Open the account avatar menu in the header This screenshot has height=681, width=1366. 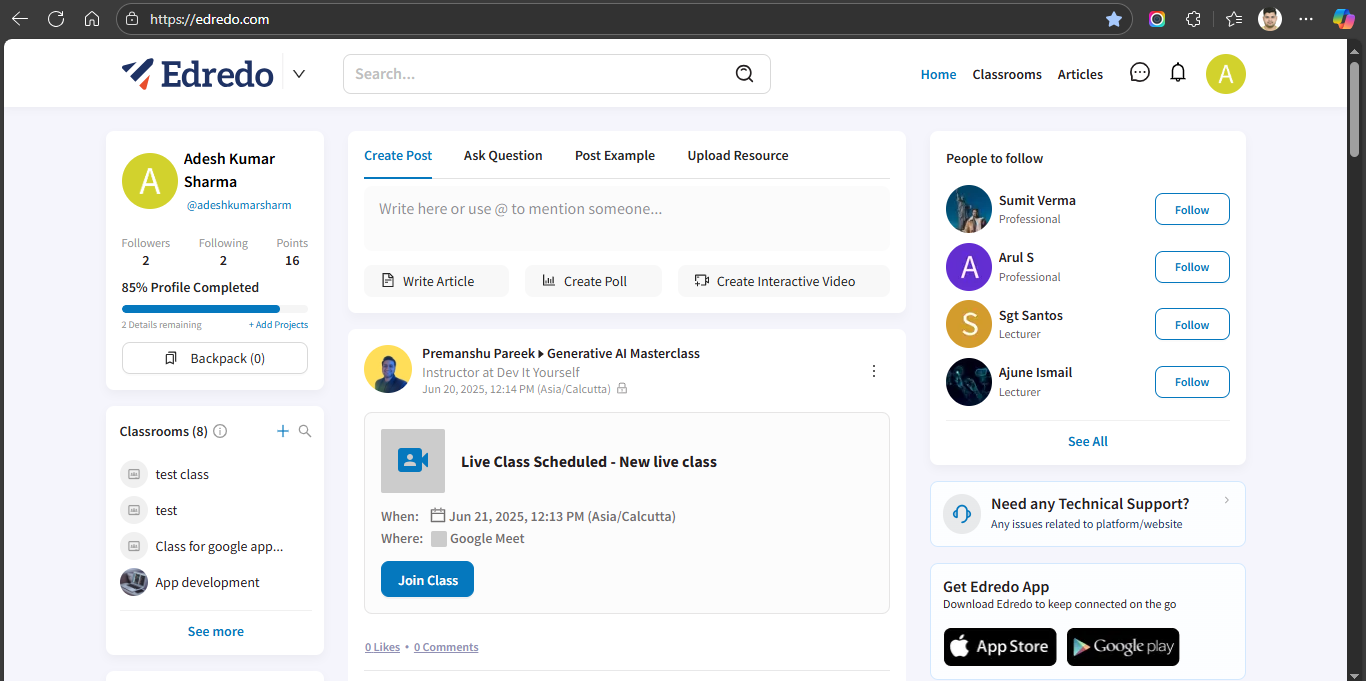tap(1226, 74)
